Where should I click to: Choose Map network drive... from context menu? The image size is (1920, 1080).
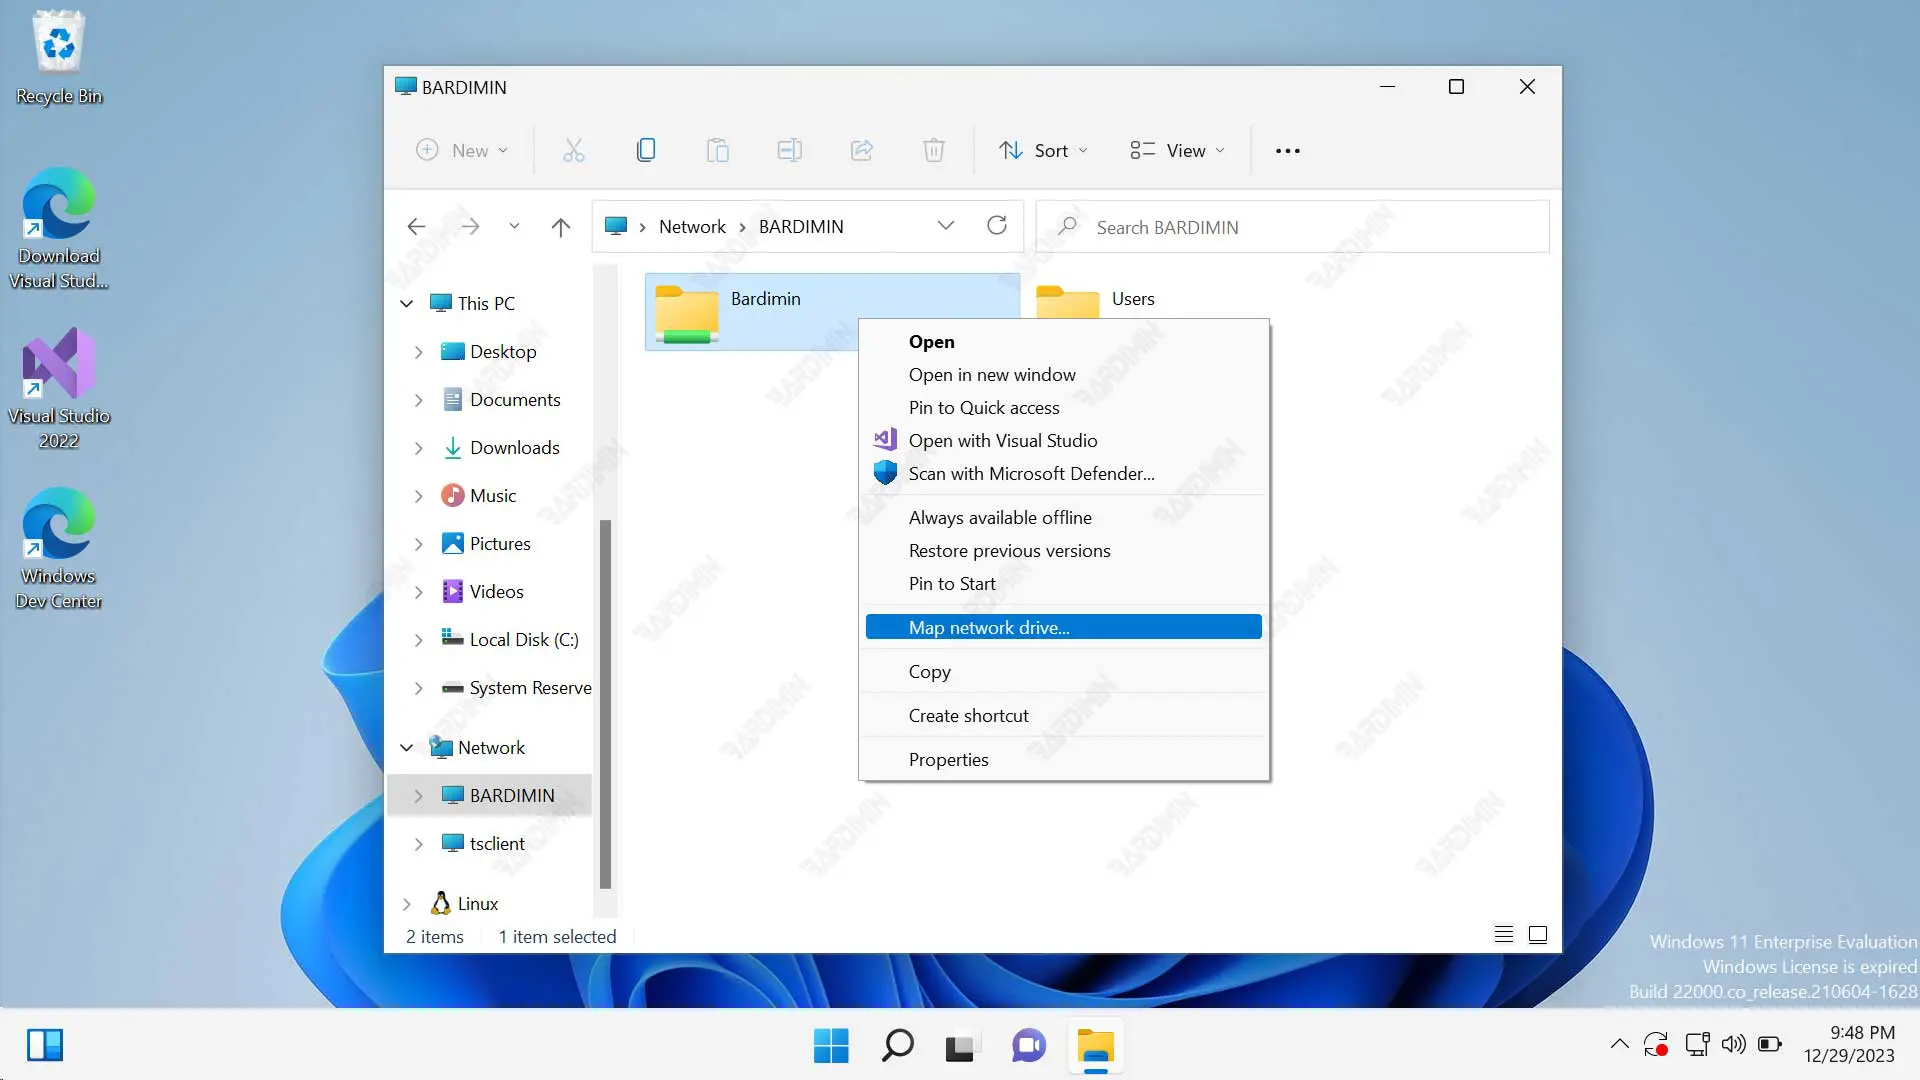click(x=1064, y=627)
